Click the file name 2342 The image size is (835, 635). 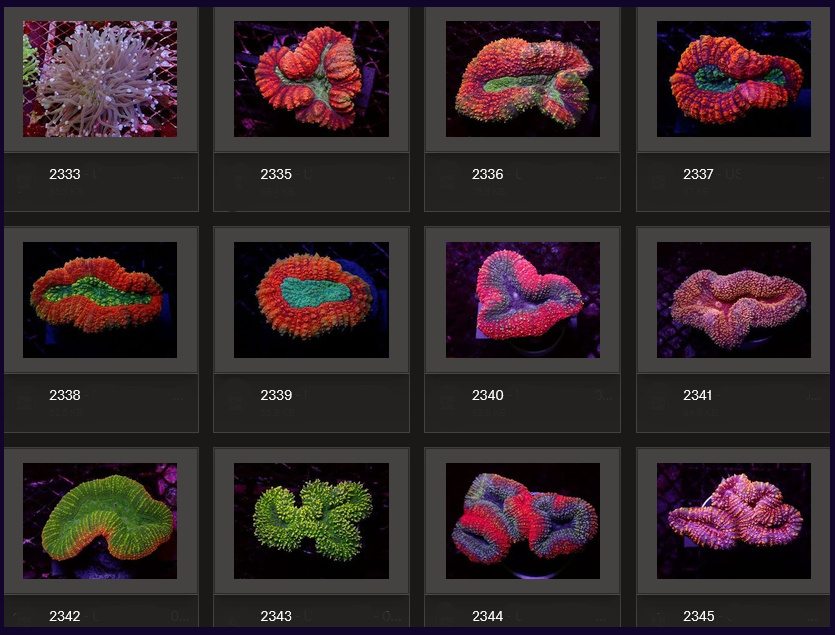[65, 616]
